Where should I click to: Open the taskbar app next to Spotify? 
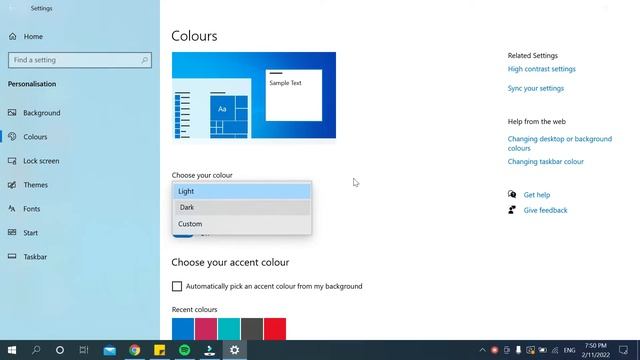[x=209, y=350]
